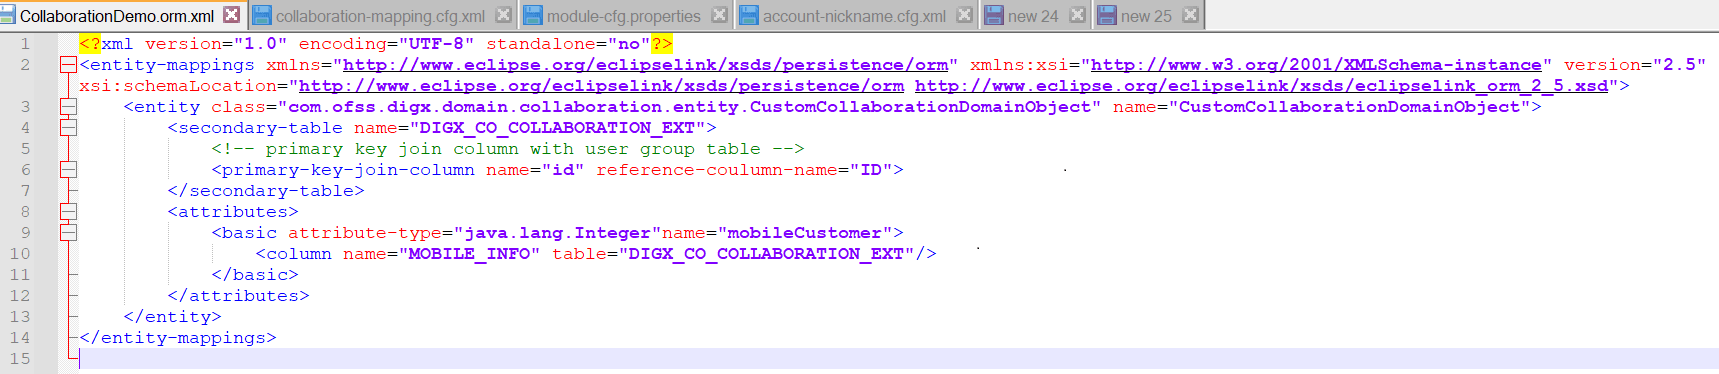Close the account-nickname.cfg.xml tab
The image size is (1719, 374).
coord(964,15)
